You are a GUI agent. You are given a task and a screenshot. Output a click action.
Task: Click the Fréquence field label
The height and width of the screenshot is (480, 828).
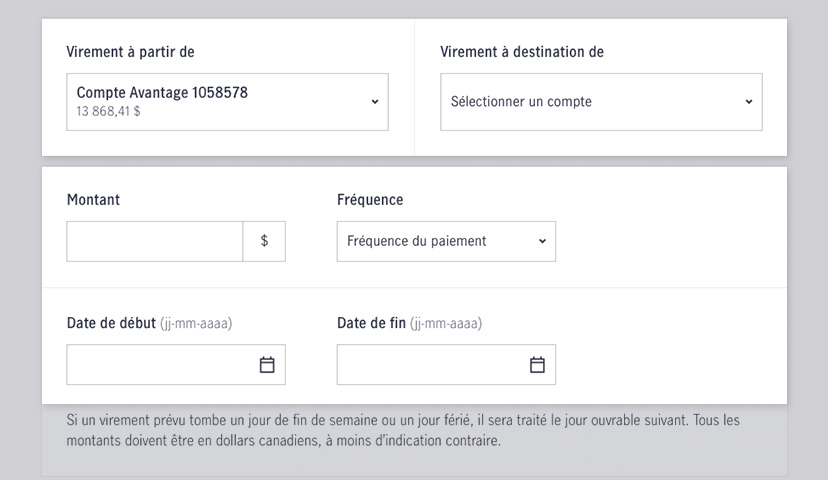tap(370, 200)
